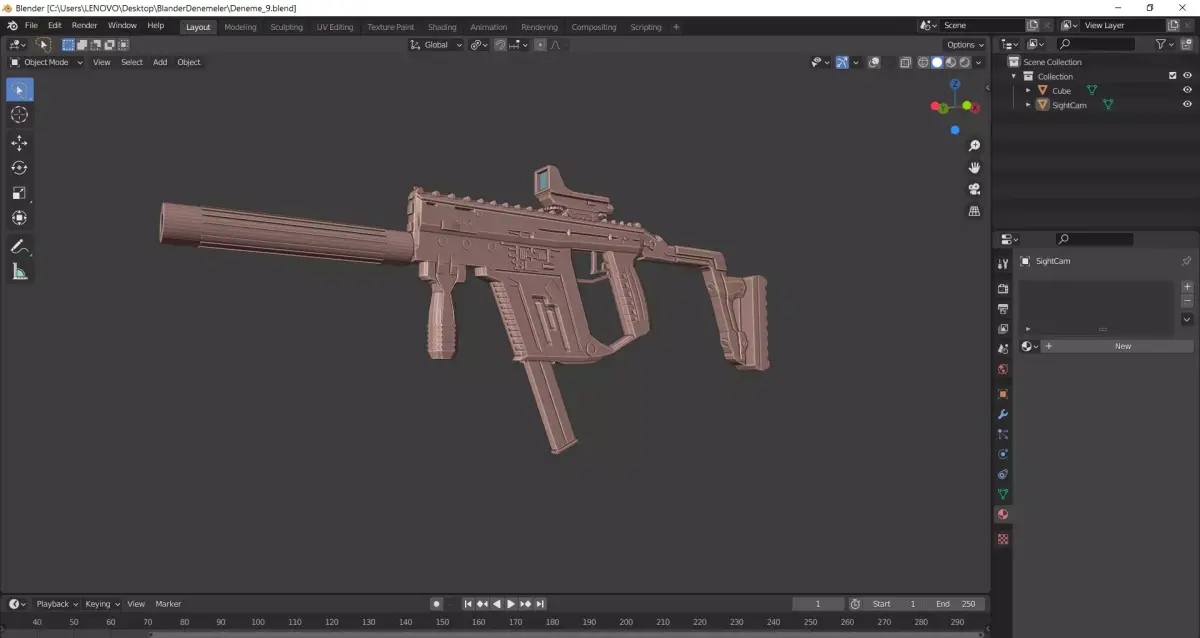Open viewport shading options arrow
The width and height of the screenshot is (1200, 638).
click(979, 62)
